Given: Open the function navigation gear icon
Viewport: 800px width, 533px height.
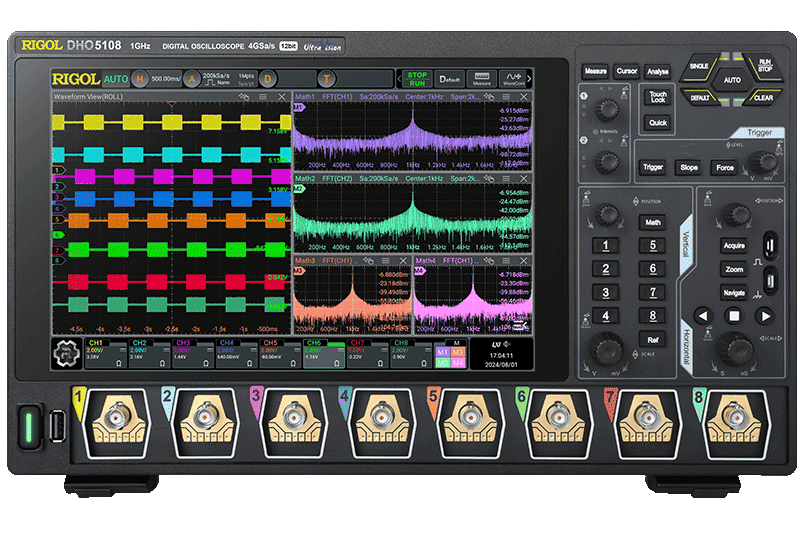Looking at the screenshot, I should [70, 353].
